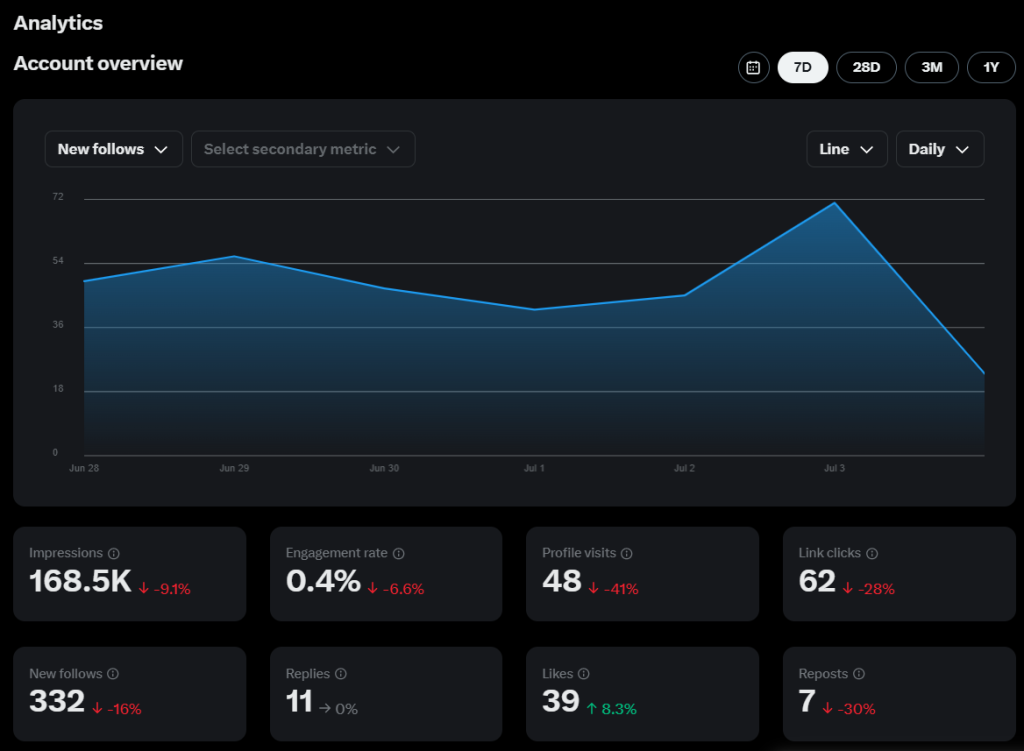Select the 3M time range tab

[931, 67]
